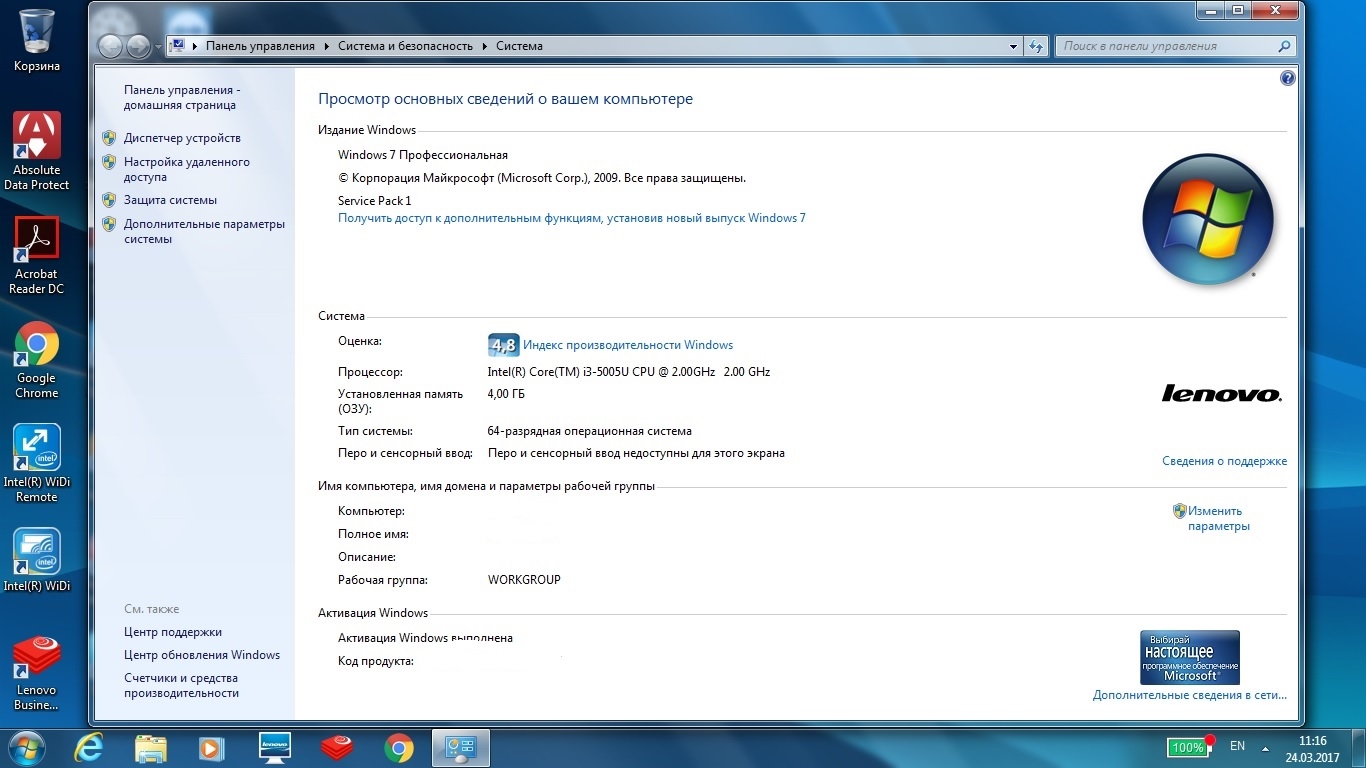Open Счетчики и средства производительности
The height and width of the screenshot is (768, 1366).
181,685
